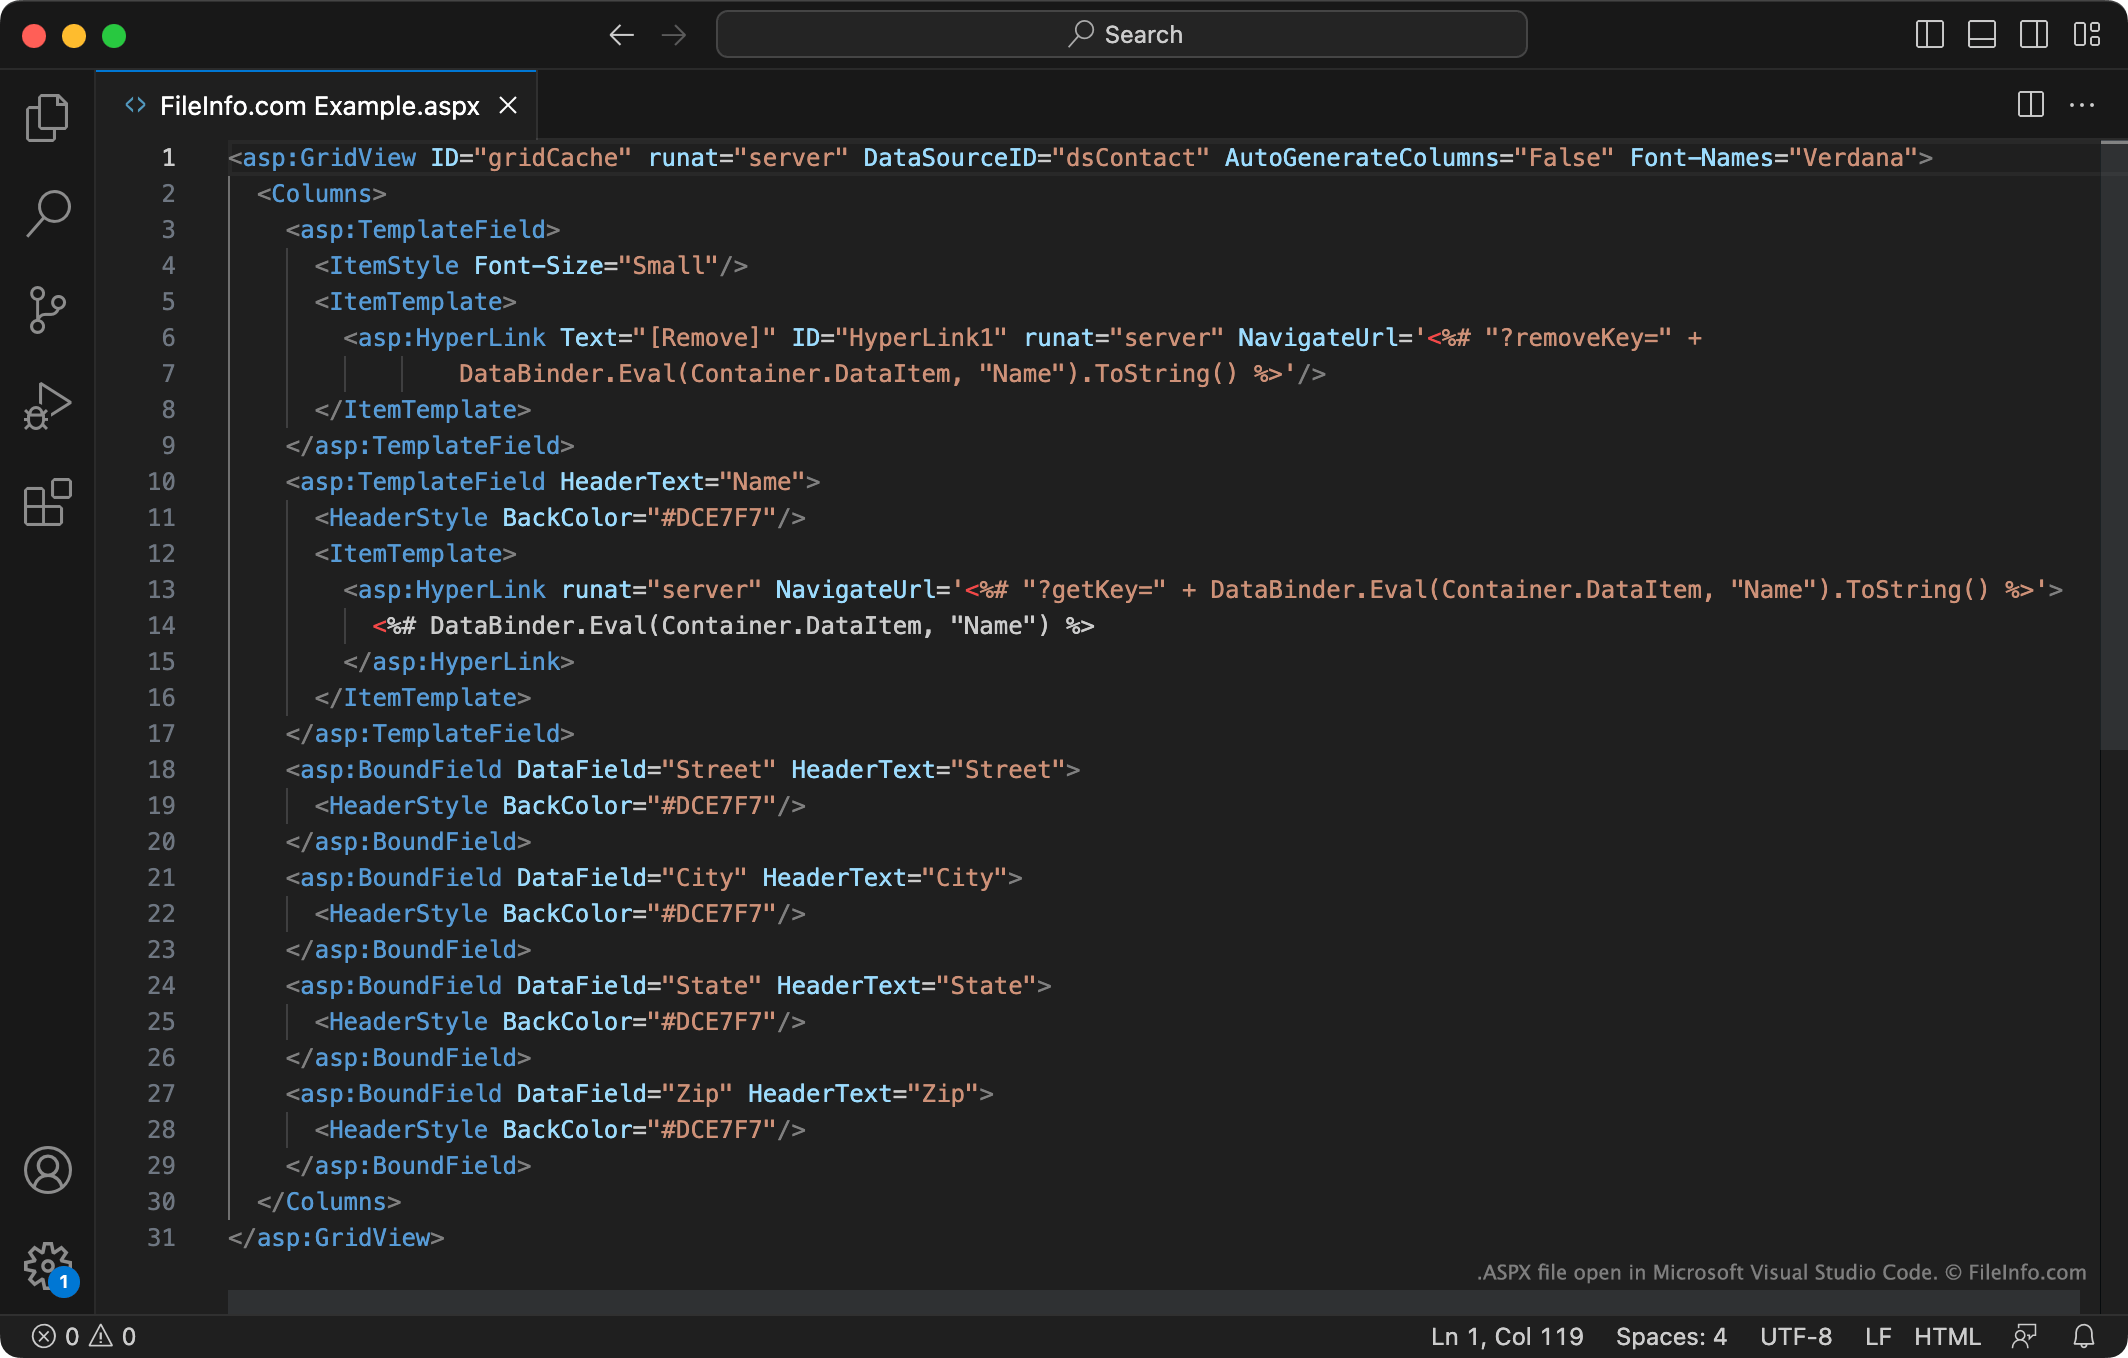
Task: Click the Search command center field
Action: tap(1121, 35)
